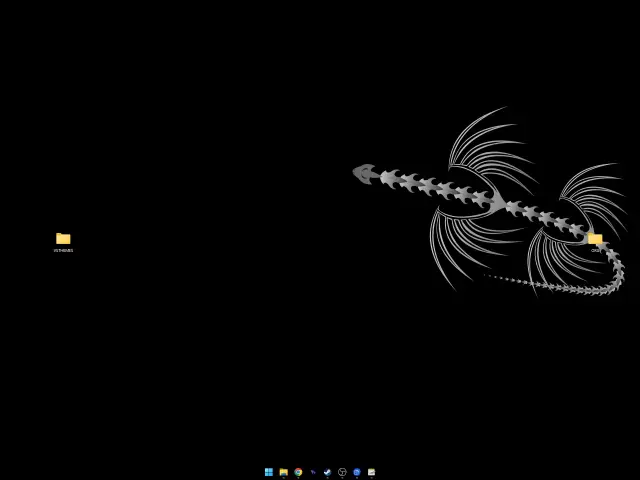Click the right desktop folder's name label
Viewport: 640px width, 480px height.
[x=596, y=251]
